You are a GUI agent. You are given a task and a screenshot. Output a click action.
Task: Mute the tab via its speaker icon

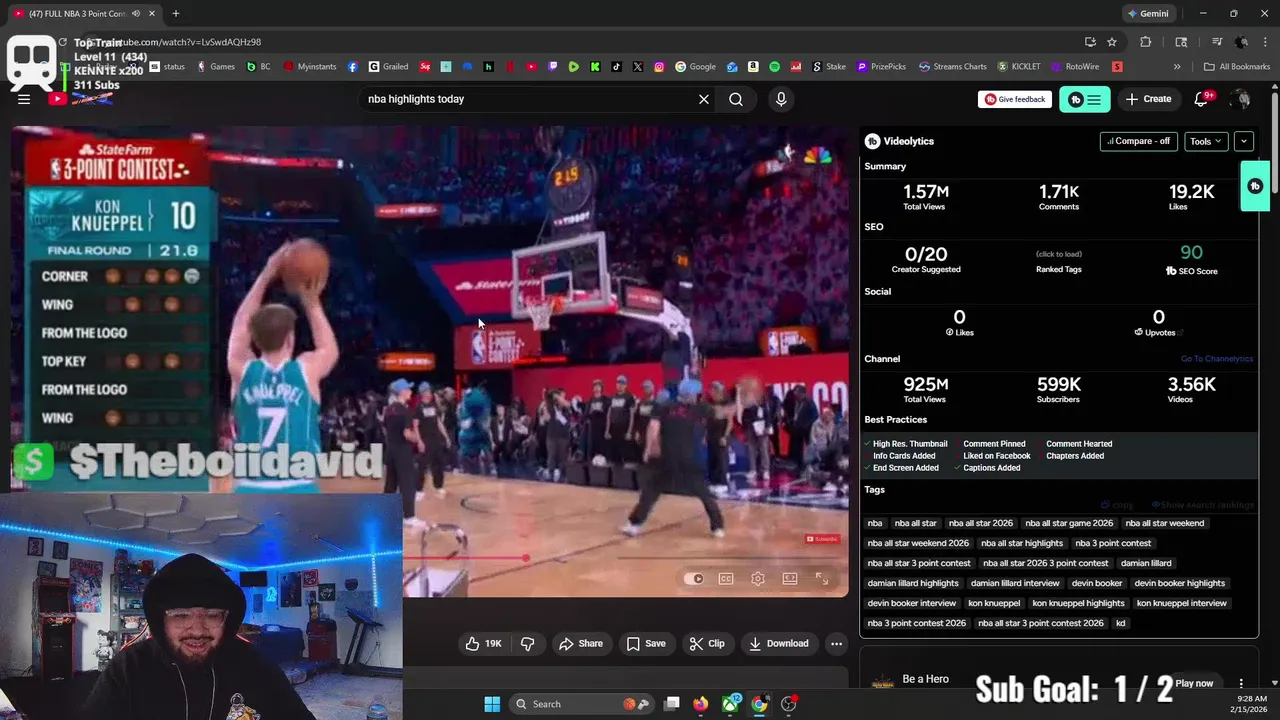click(135, 13)
